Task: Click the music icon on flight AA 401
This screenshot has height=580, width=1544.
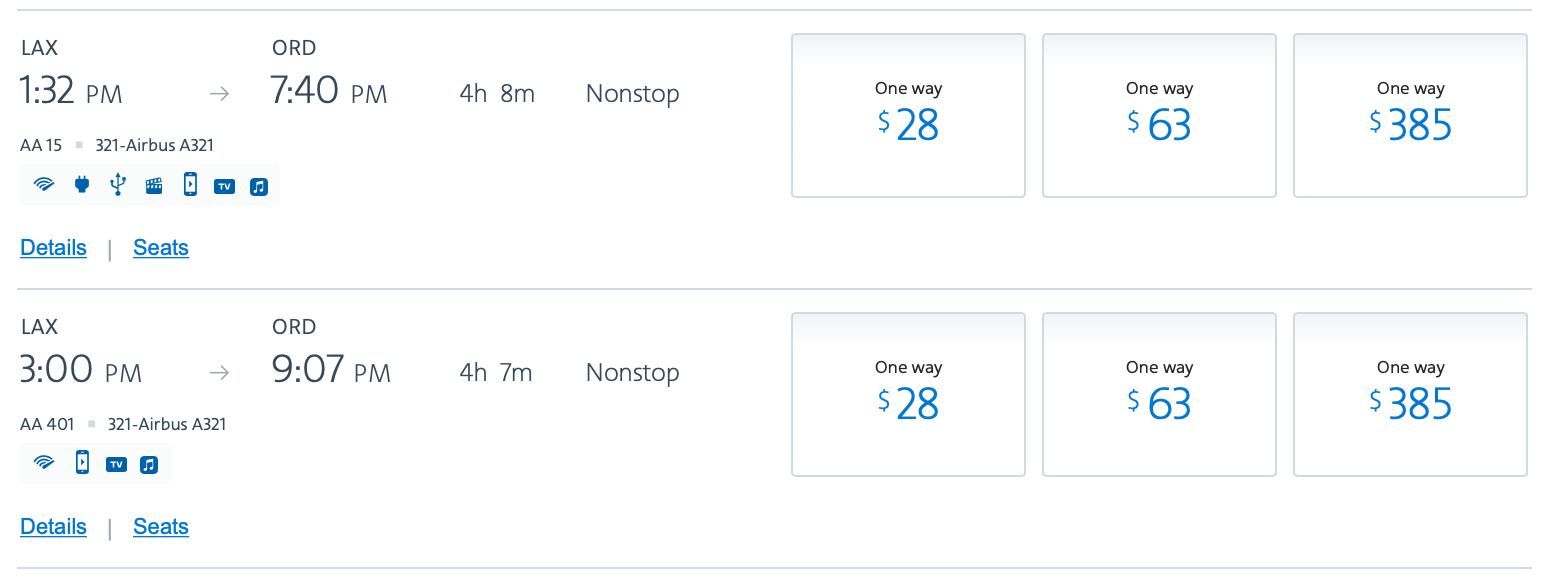Action: [x=149, y=463]
